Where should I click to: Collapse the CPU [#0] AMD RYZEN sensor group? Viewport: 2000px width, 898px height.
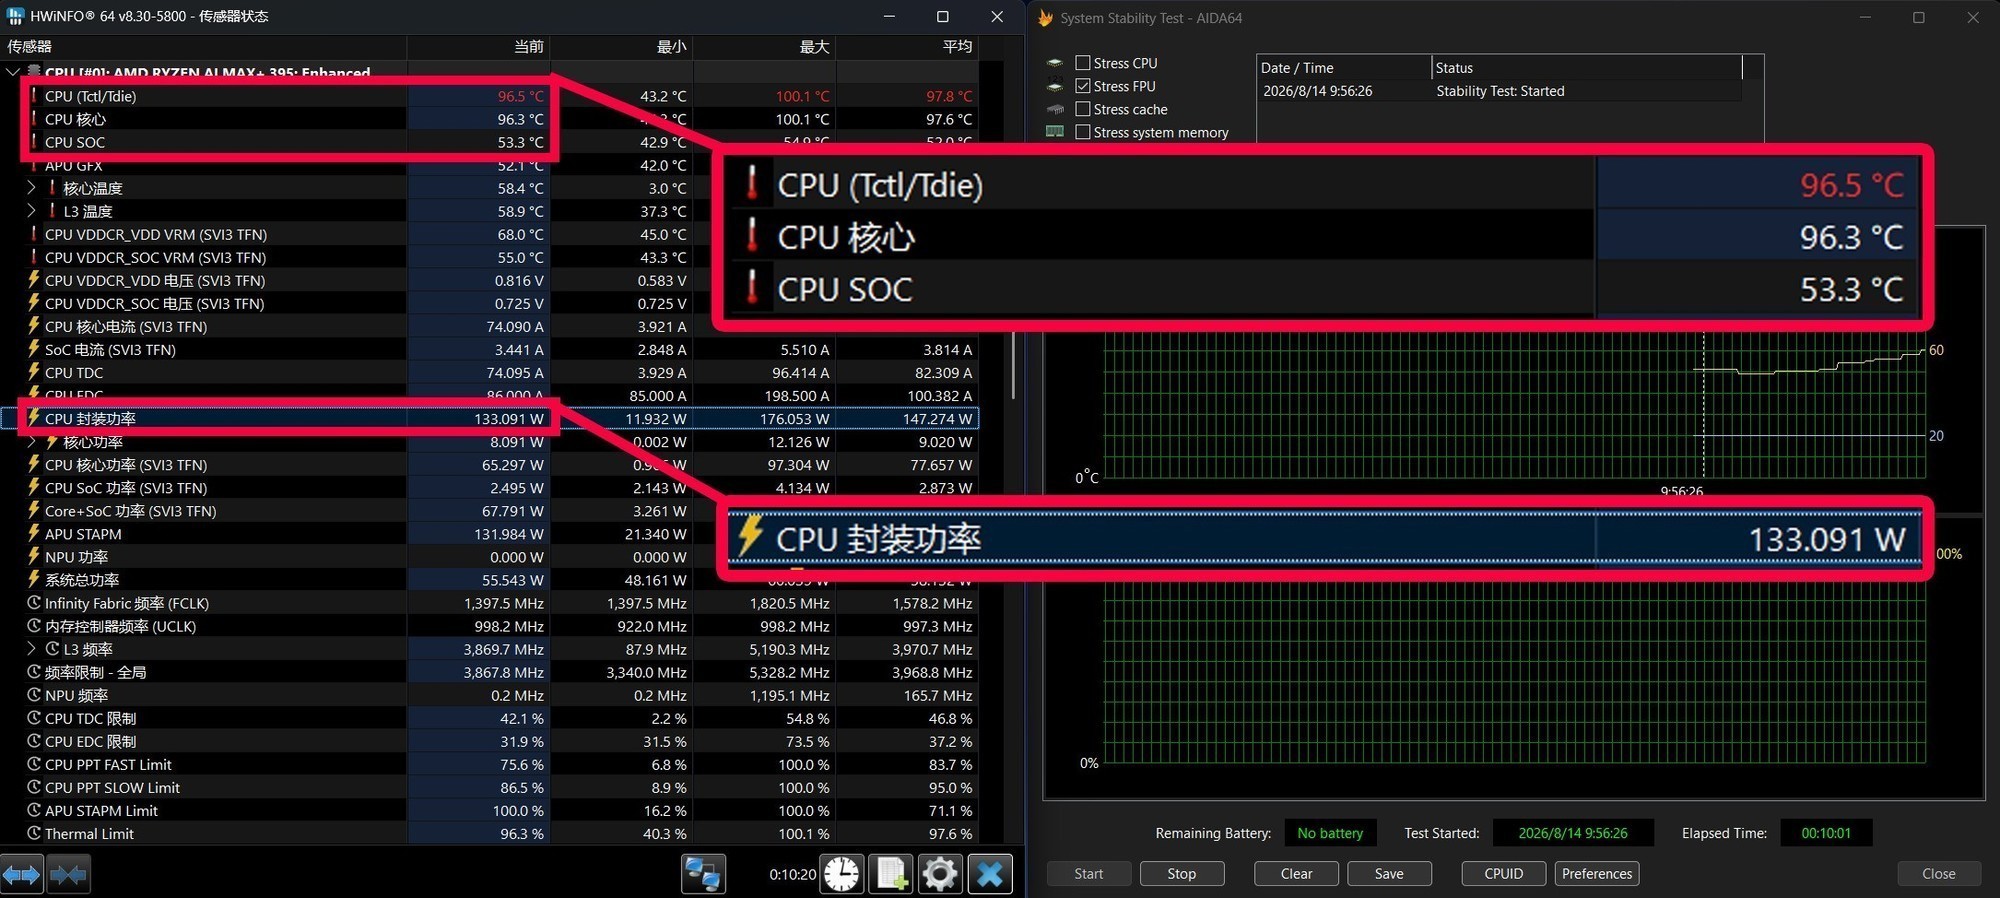click(x=12, y=72)
